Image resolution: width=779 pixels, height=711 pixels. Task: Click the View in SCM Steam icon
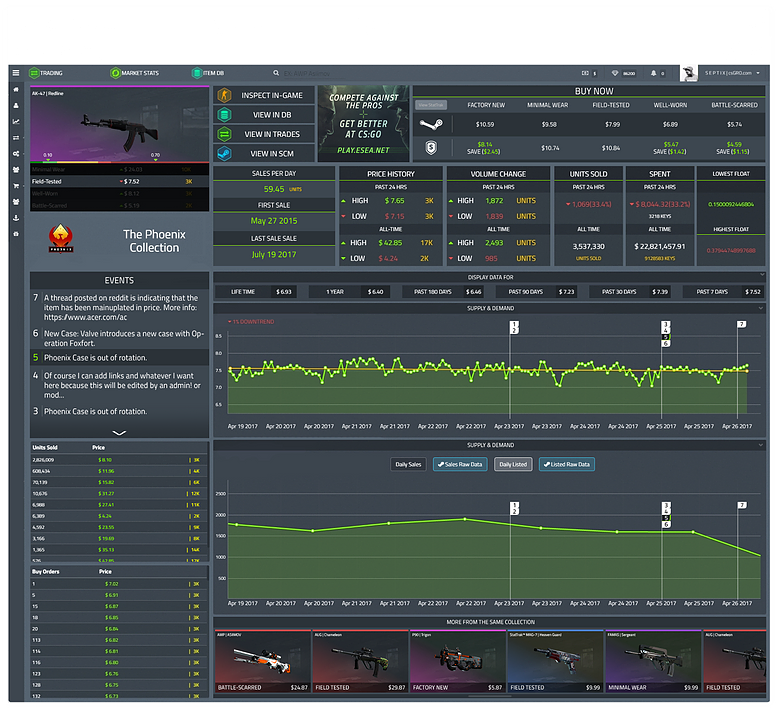click(x=225, y=154)
